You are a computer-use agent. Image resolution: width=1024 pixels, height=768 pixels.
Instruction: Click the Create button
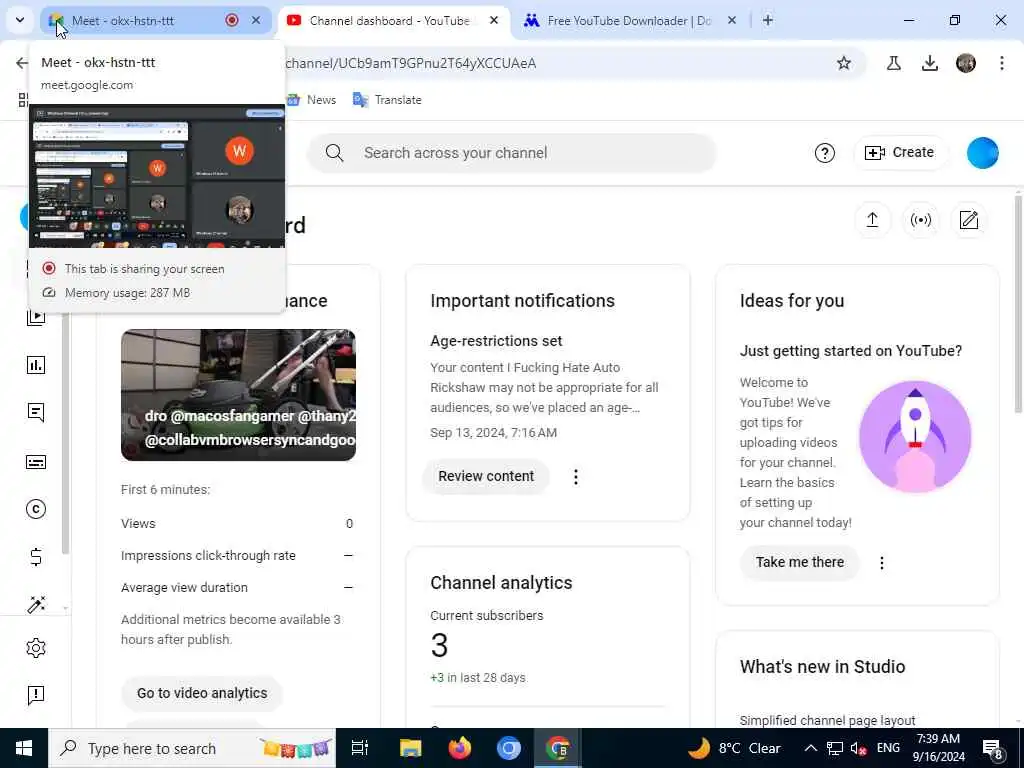900,152
